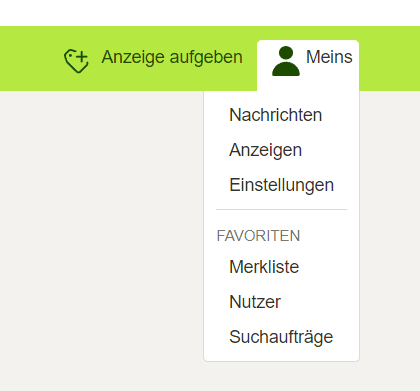Open the Merkliste favorites entry

(264, 267)
